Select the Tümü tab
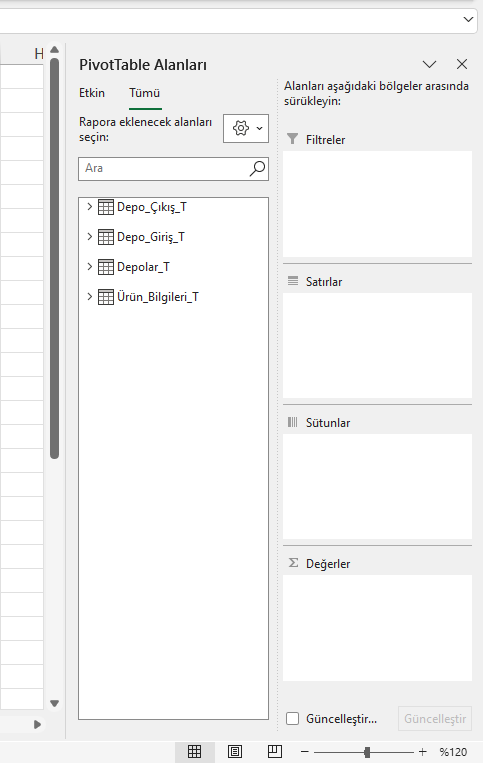 point(144,93)
